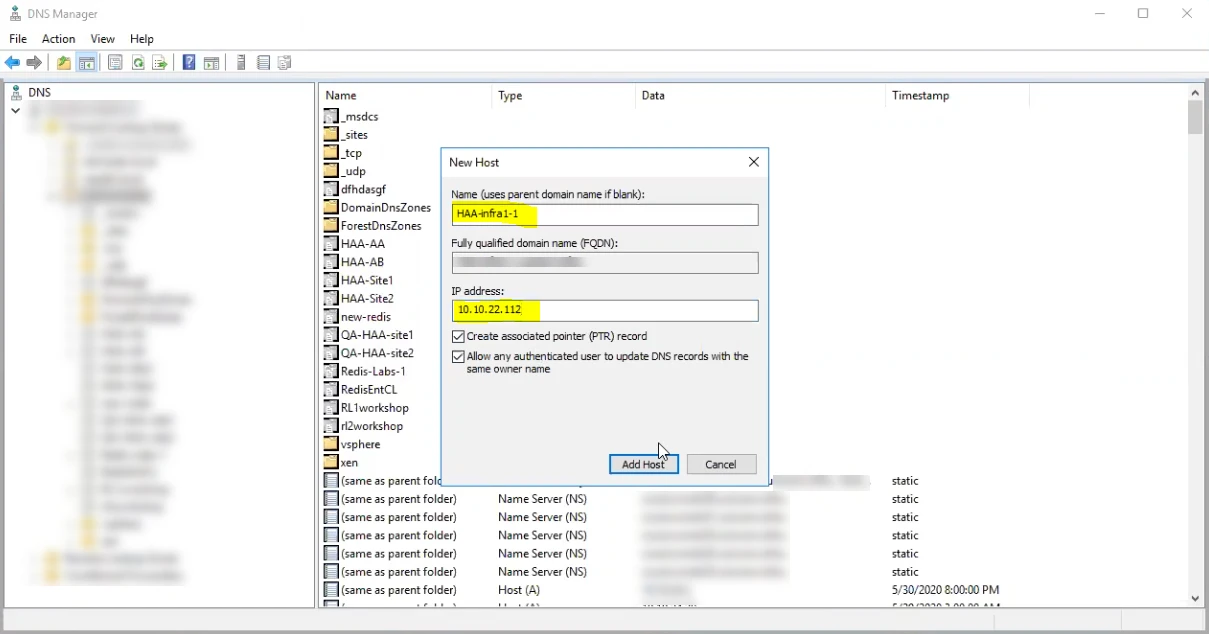Toggle Create associated pointer (PTR) record checkbox
The width and height of the screenshot is (1209, 634).
(458, 337)
